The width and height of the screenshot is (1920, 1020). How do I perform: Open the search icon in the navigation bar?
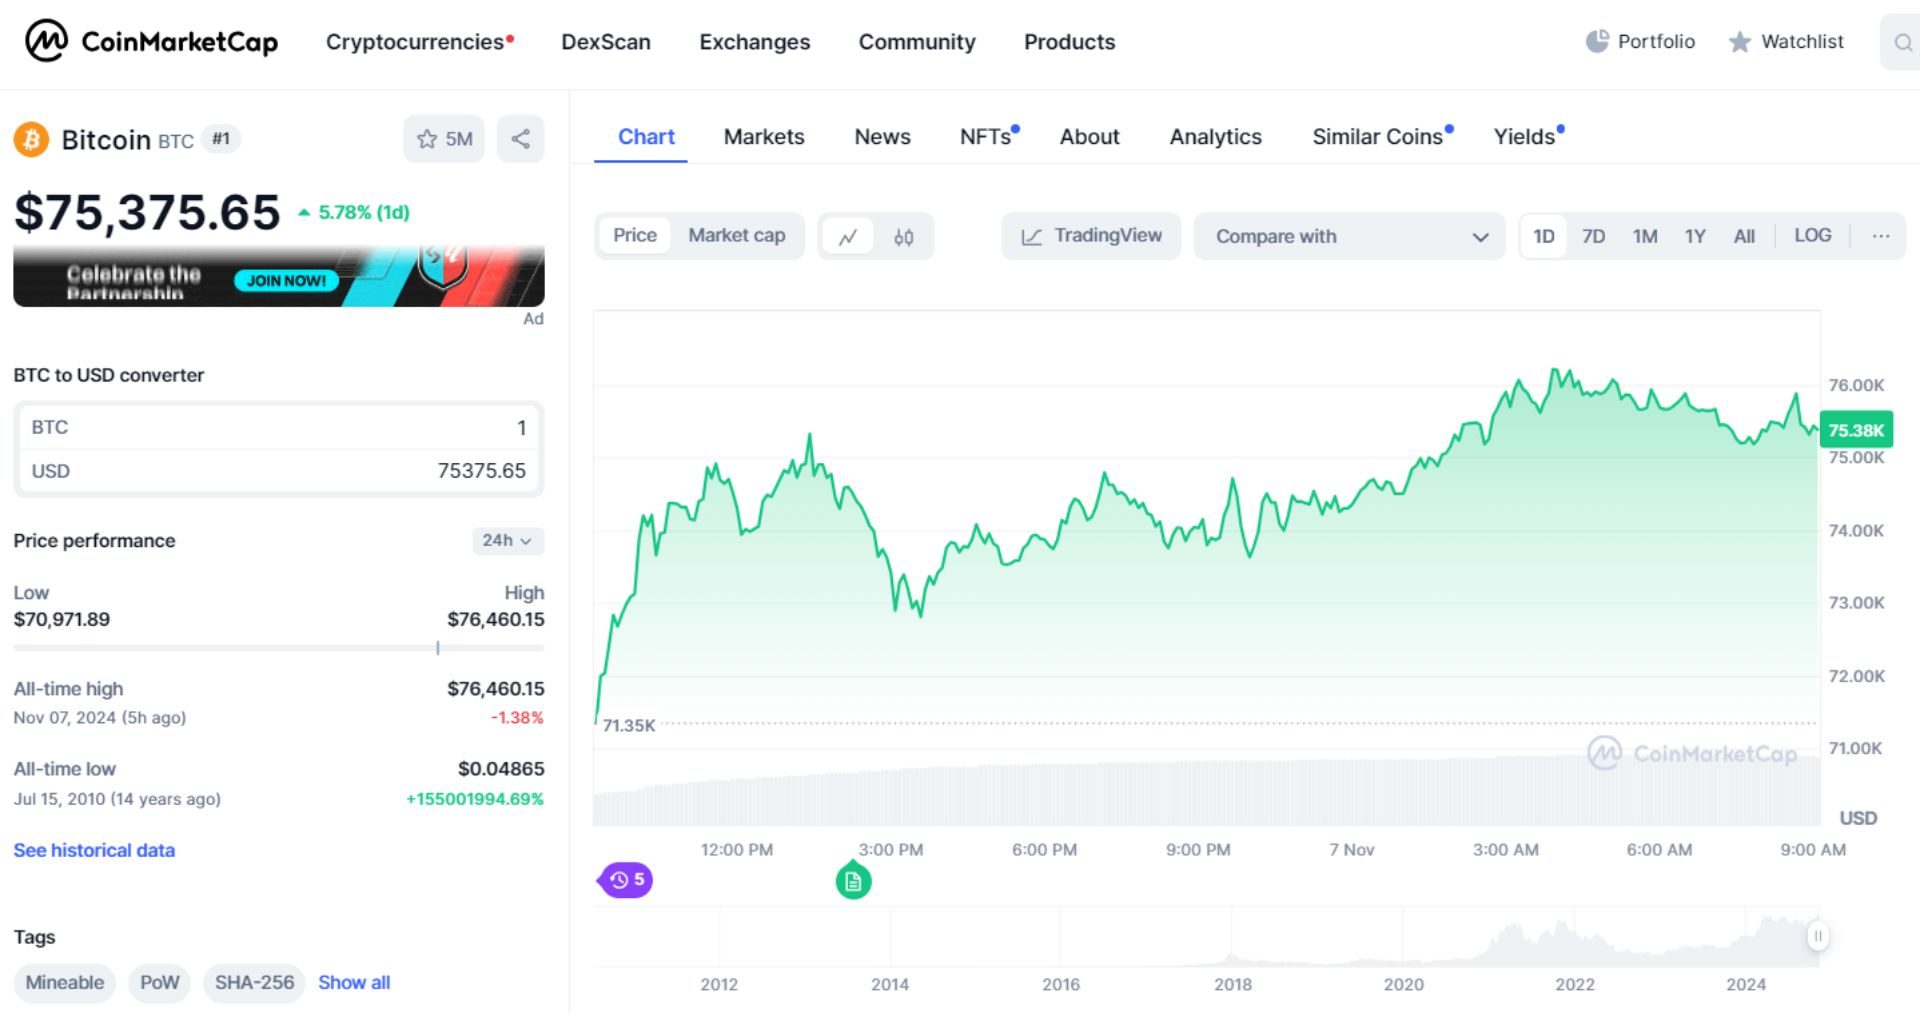point(1902,42)
